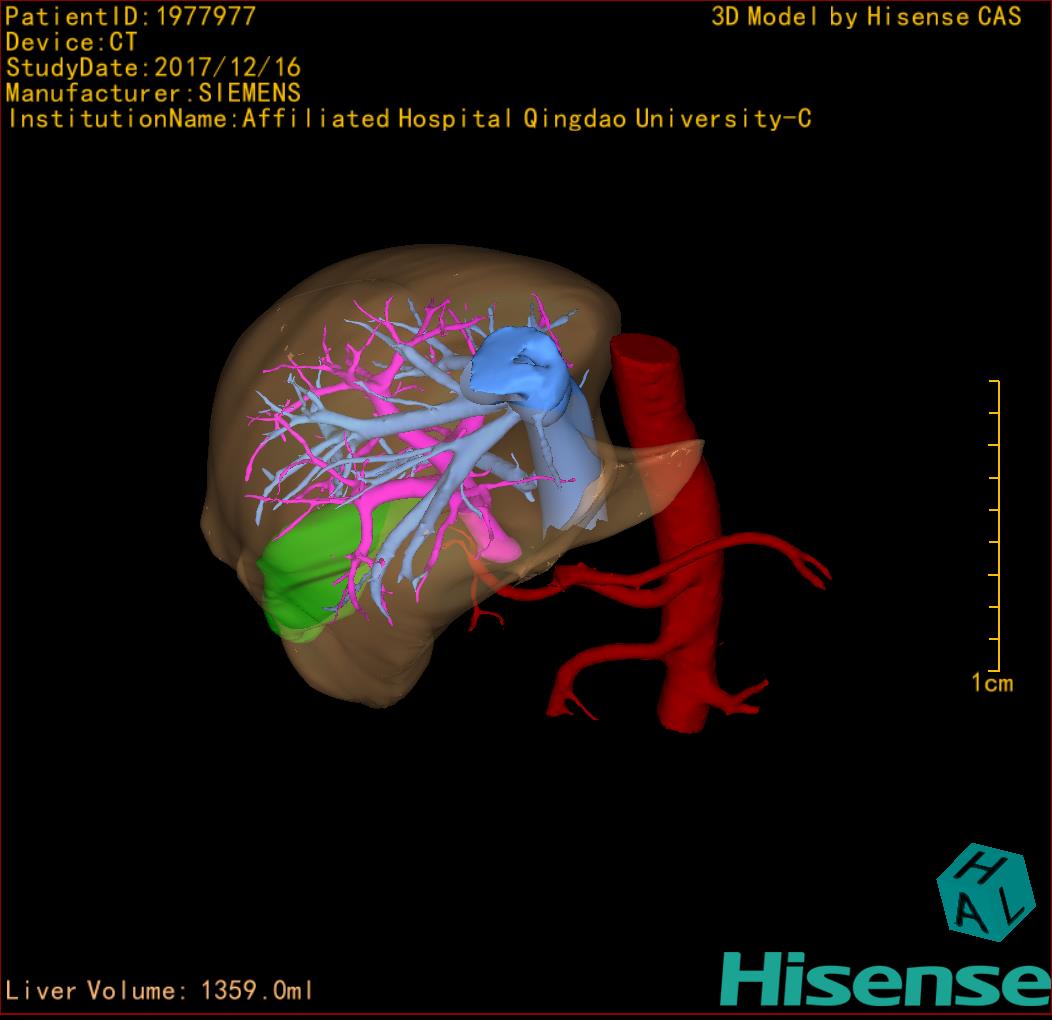This screenshot has height=1020, width=1052.
Task: Click the InstitutionName overlay line
Action: coord(408,119)
